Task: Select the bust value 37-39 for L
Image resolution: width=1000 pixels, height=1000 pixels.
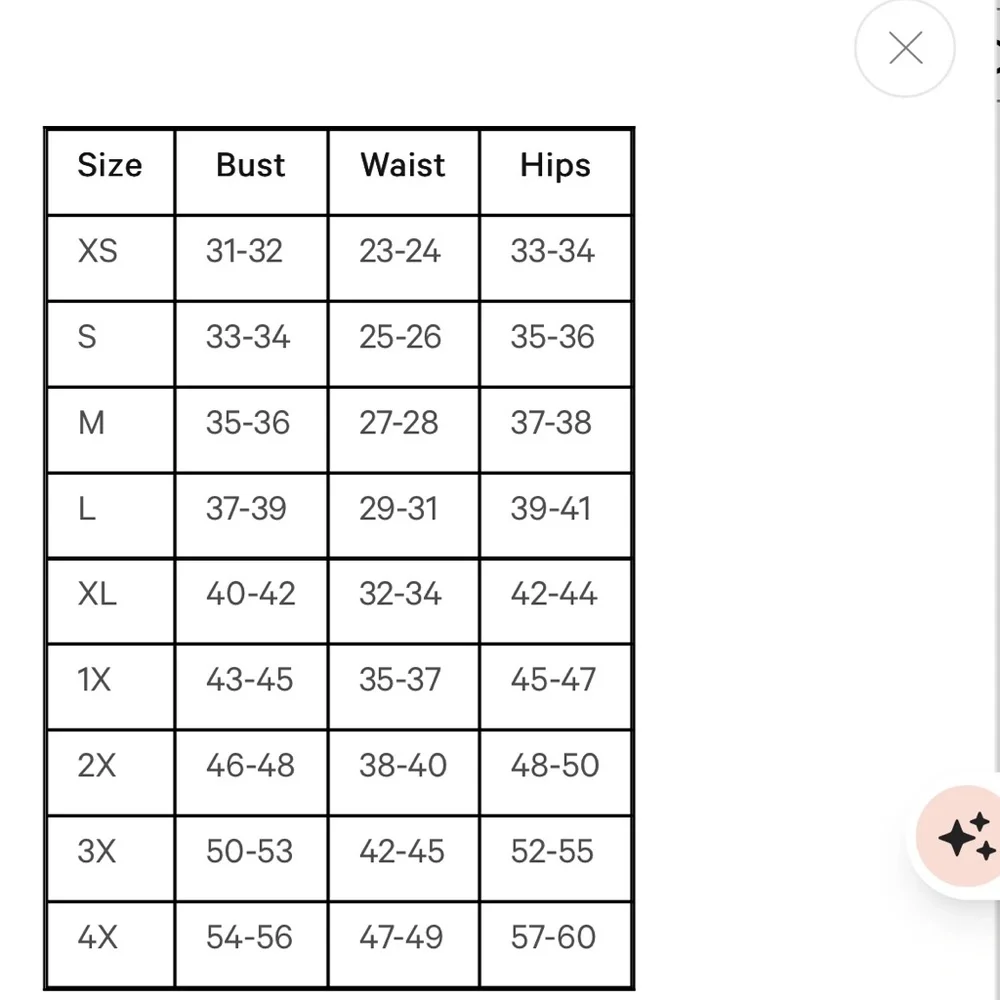Action: pyautogui.click(x=246, y=509)
